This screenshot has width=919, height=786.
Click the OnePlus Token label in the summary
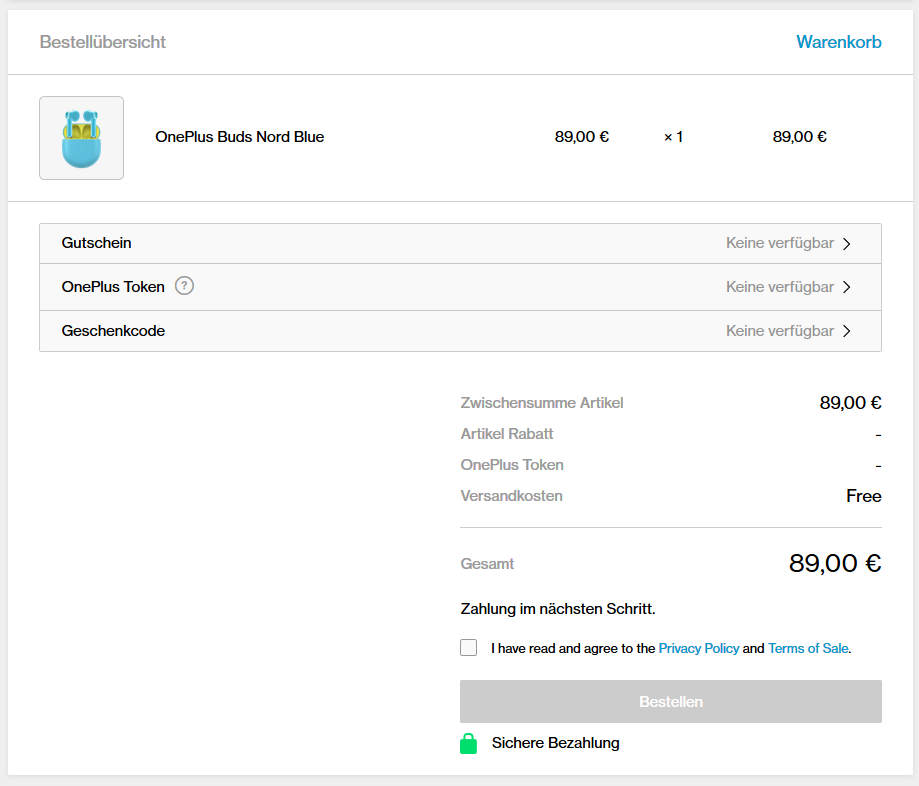tap(512, 465)
